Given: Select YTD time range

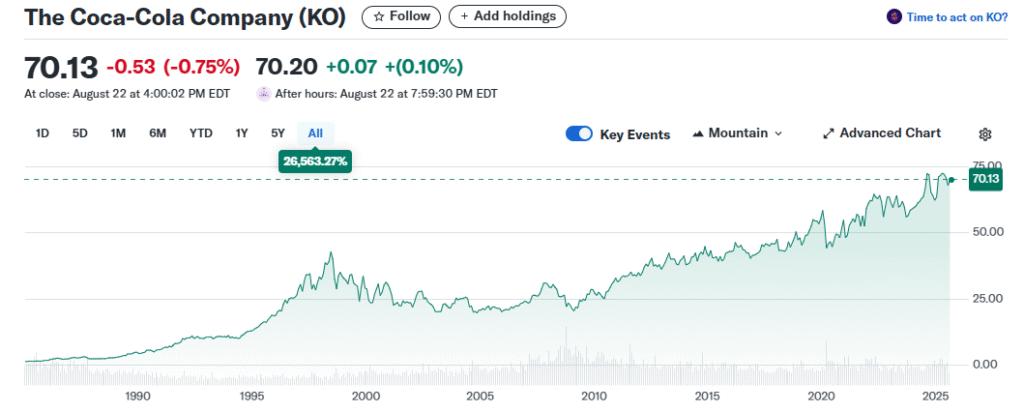Looking at the screenshot, I should (201, 133).
